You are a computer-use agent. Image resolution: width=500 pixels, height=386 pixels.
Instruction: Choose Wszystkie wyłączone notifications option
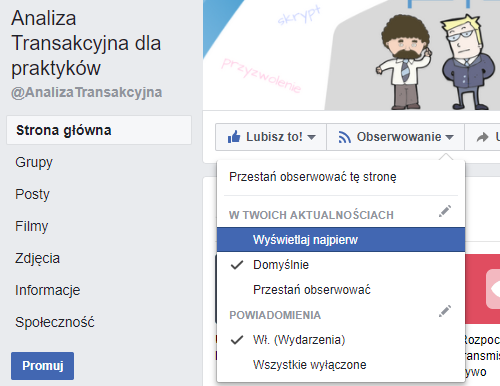point(341,365)
